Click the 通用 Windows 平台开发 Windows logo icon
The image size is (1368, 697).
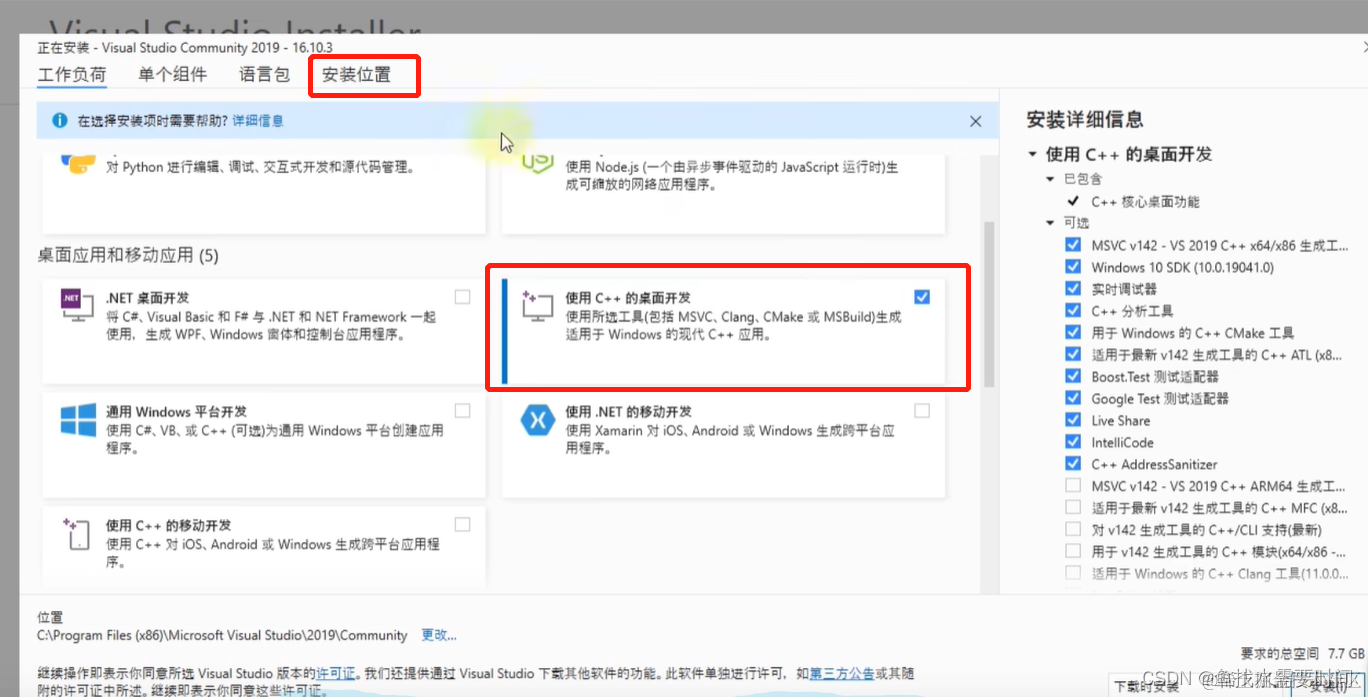point(76,421)
